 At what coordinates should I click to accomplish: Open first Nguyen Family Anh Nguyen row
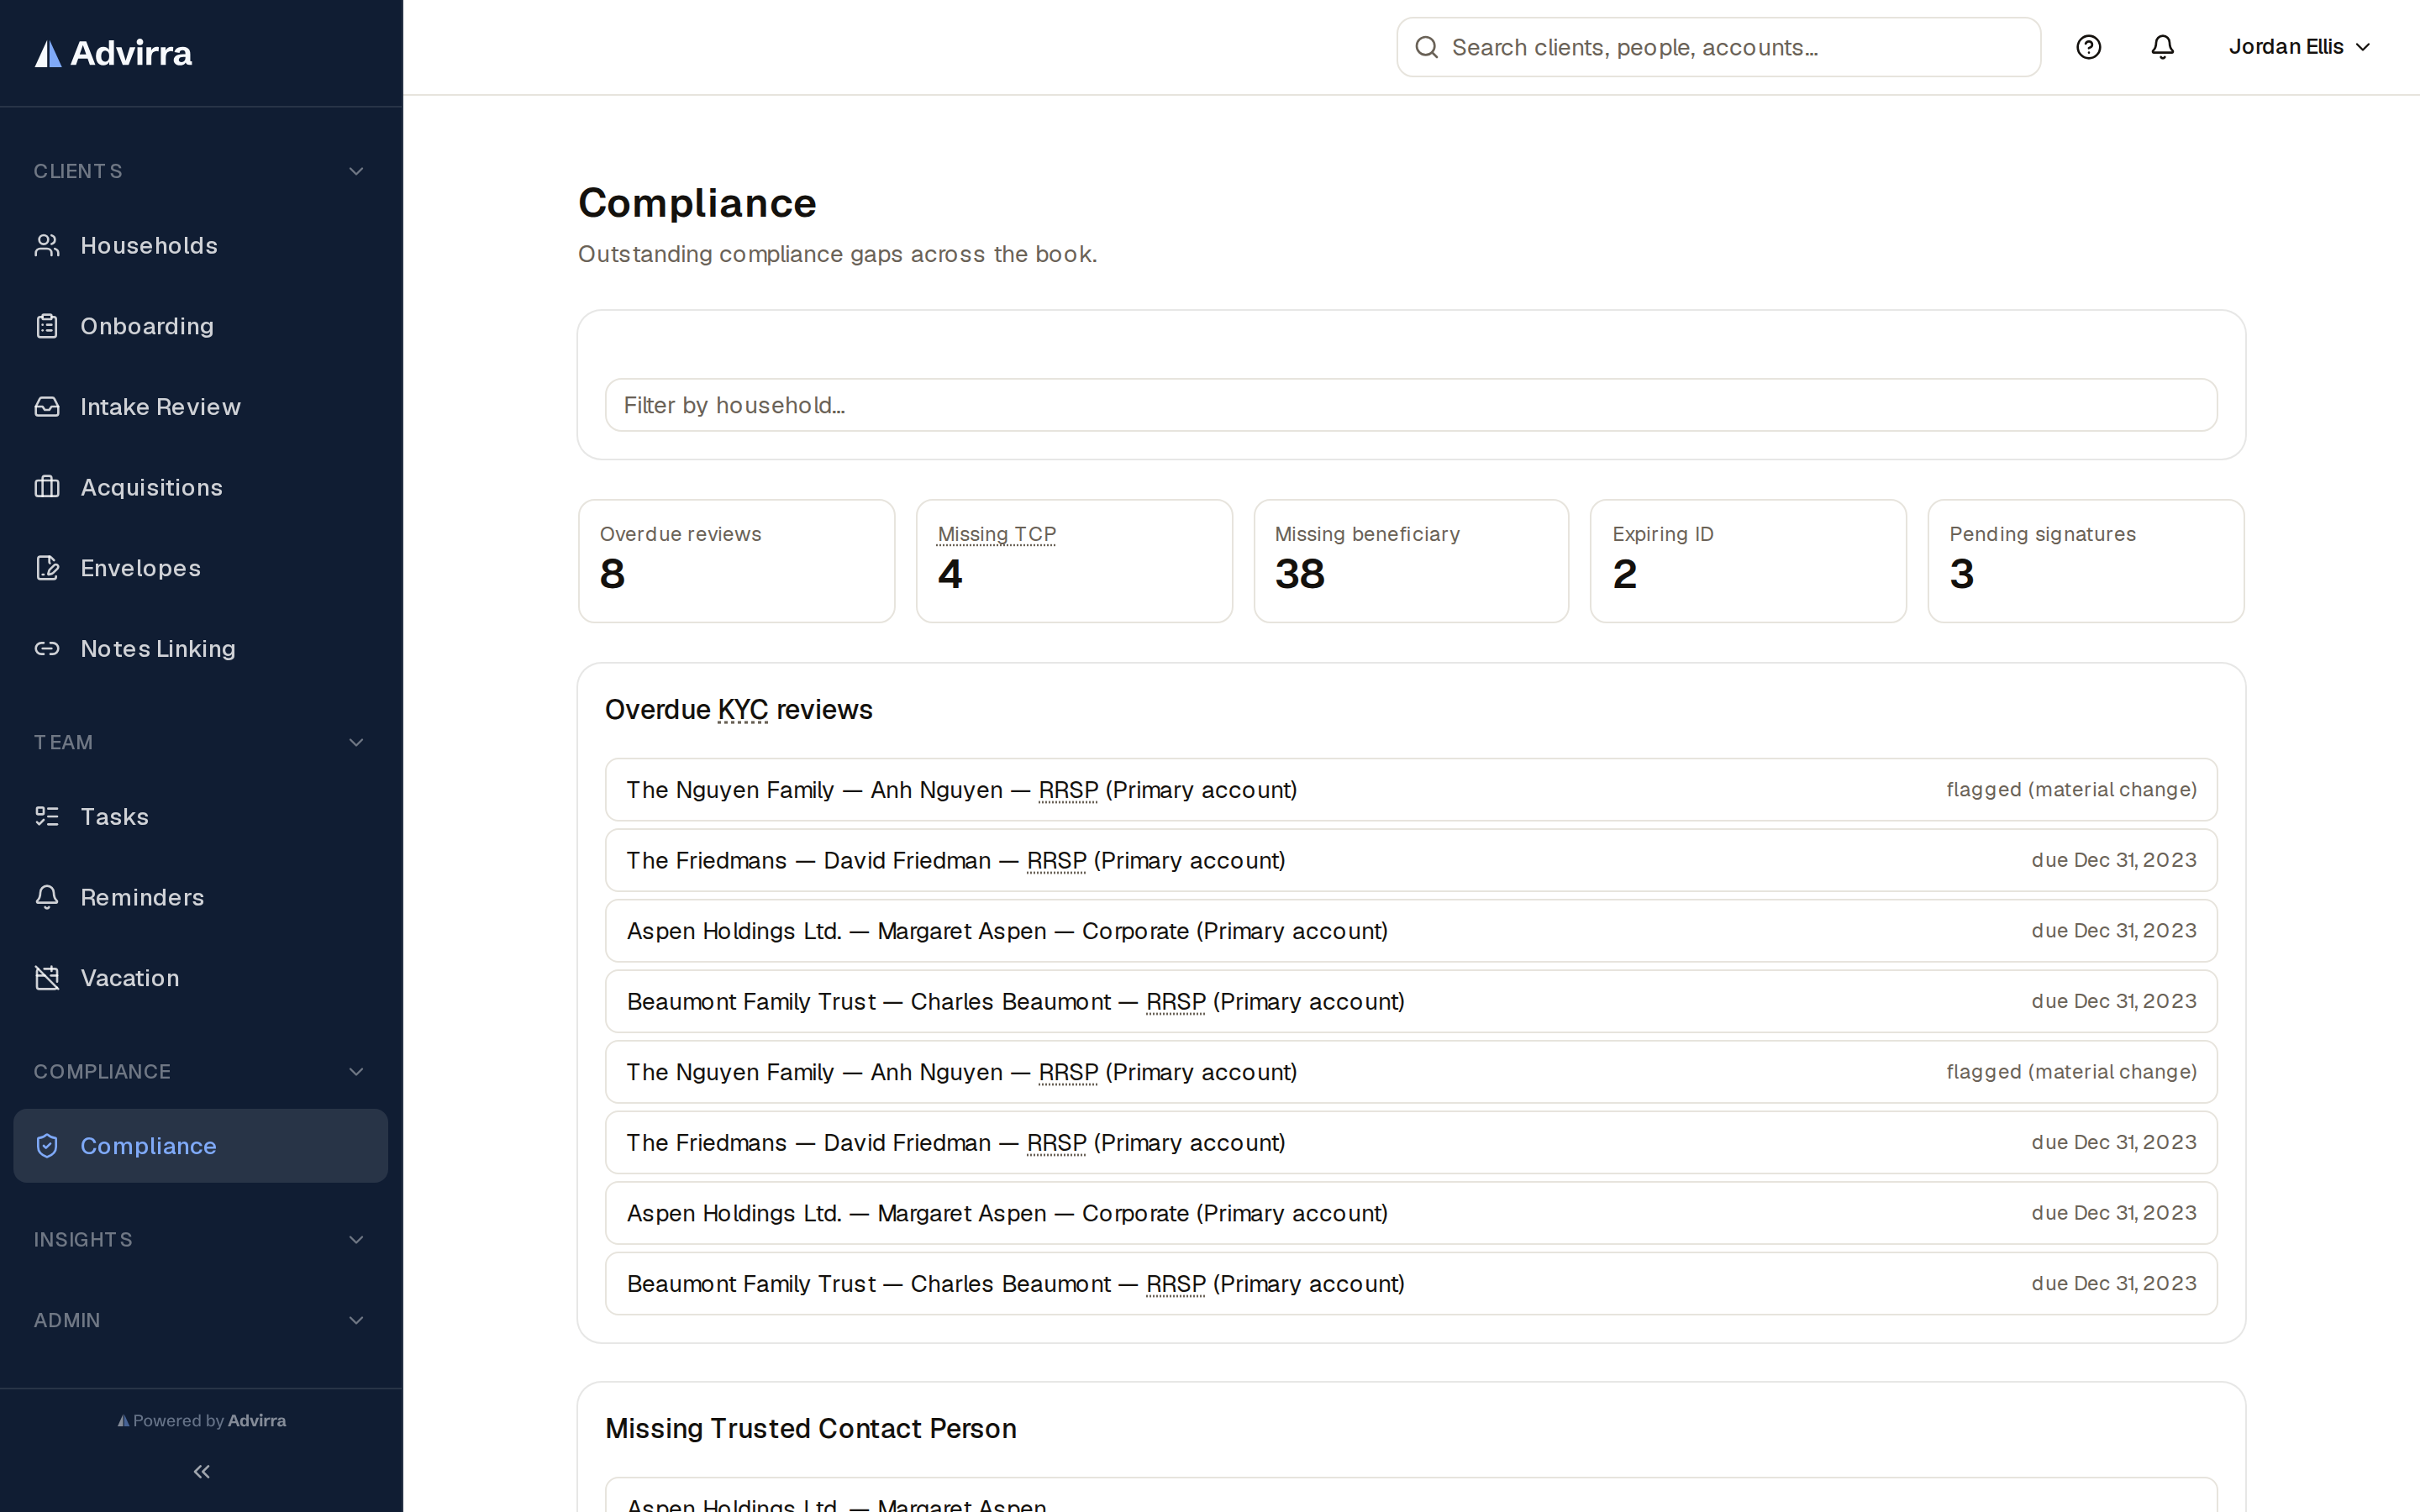[x=1411, y=790]
